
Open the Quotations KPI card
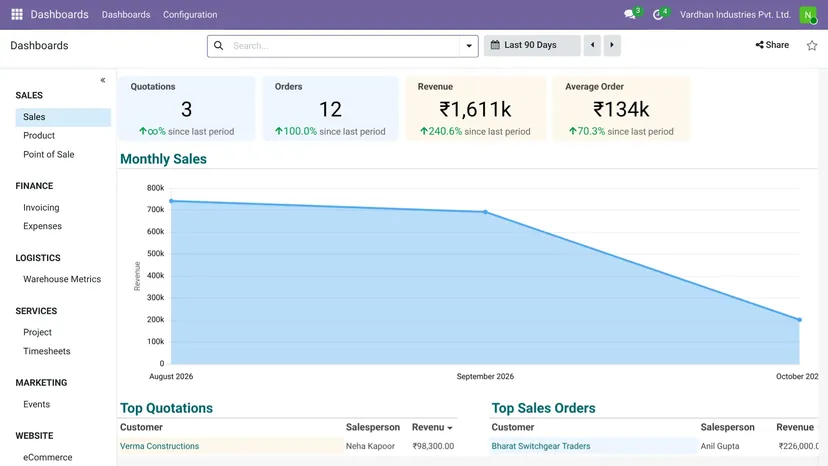tap(186, 109)
